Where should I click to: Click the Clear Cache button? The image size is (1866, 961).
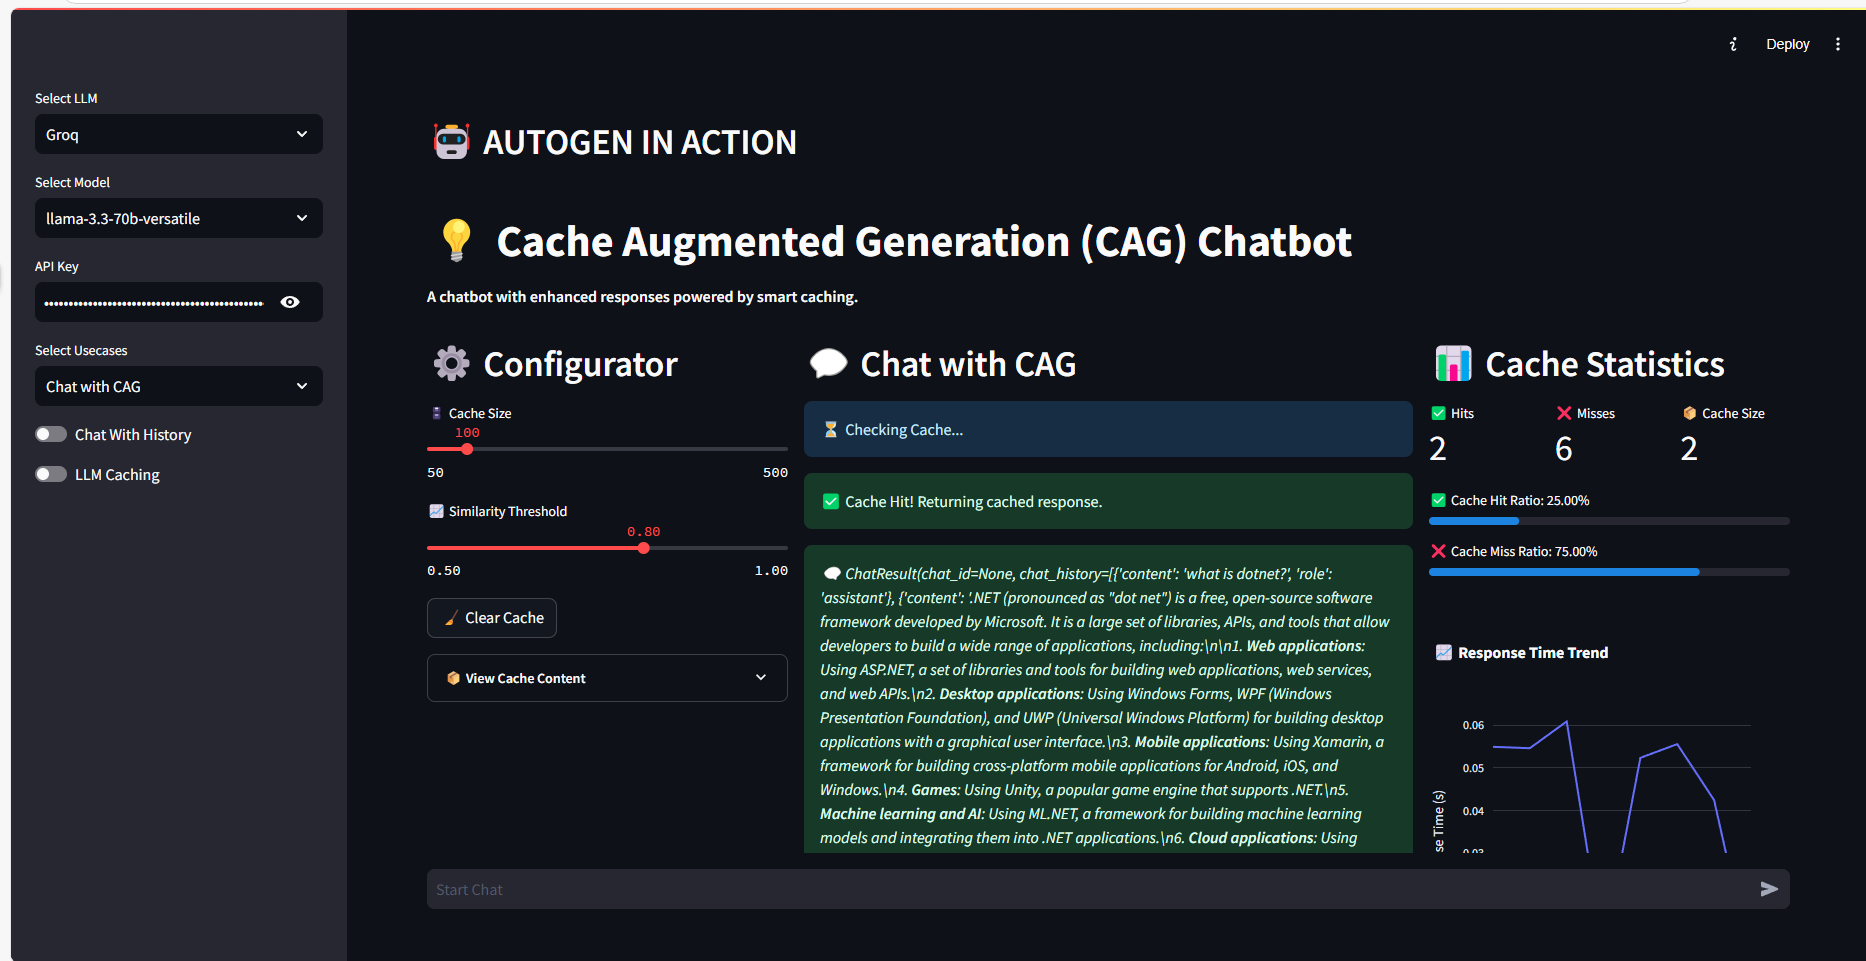pos(492,618)
